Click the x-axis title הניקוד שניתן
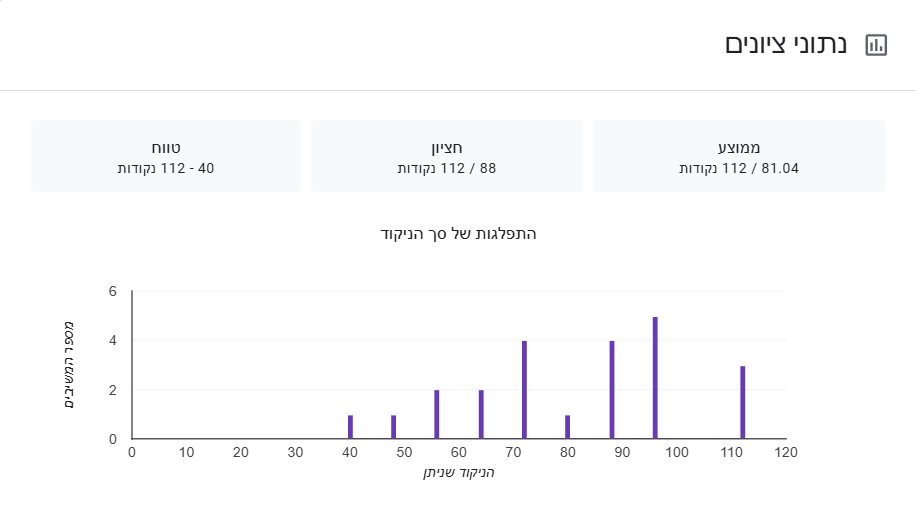The height and width of the screenshot is (508, 916). pyautogui.click(x=459, y=472)
